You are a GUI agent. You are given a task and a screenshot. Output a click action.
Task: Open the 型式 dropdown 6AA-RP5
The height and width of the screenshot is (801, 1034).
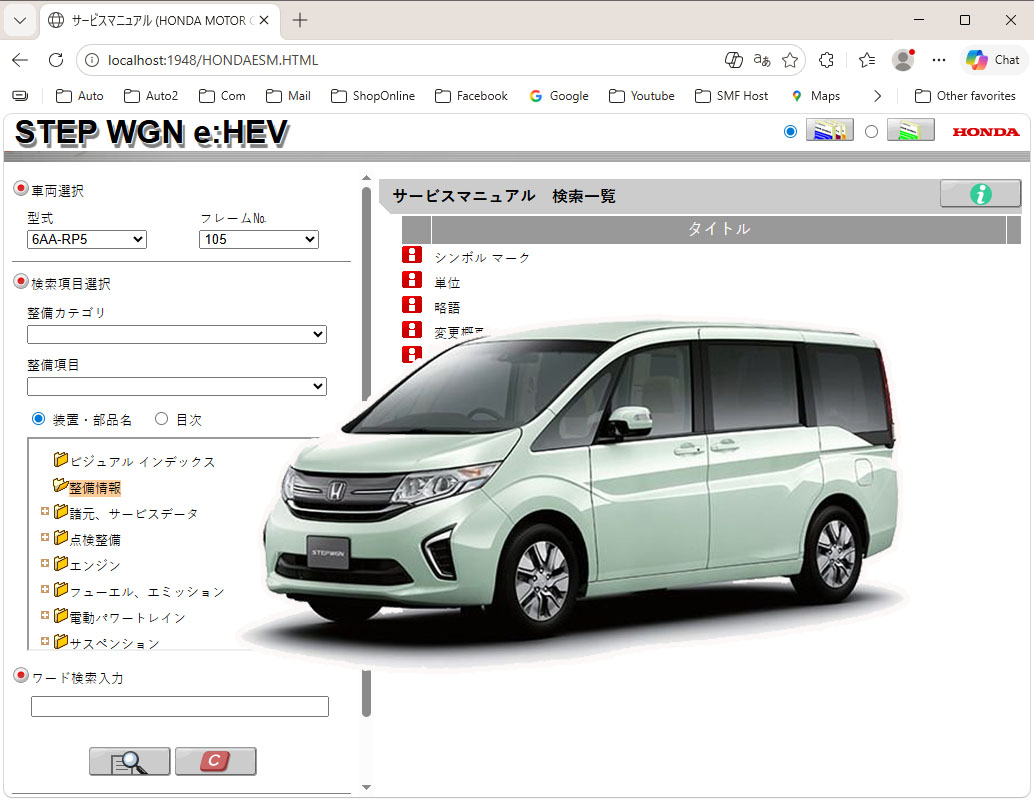[86, 239]
